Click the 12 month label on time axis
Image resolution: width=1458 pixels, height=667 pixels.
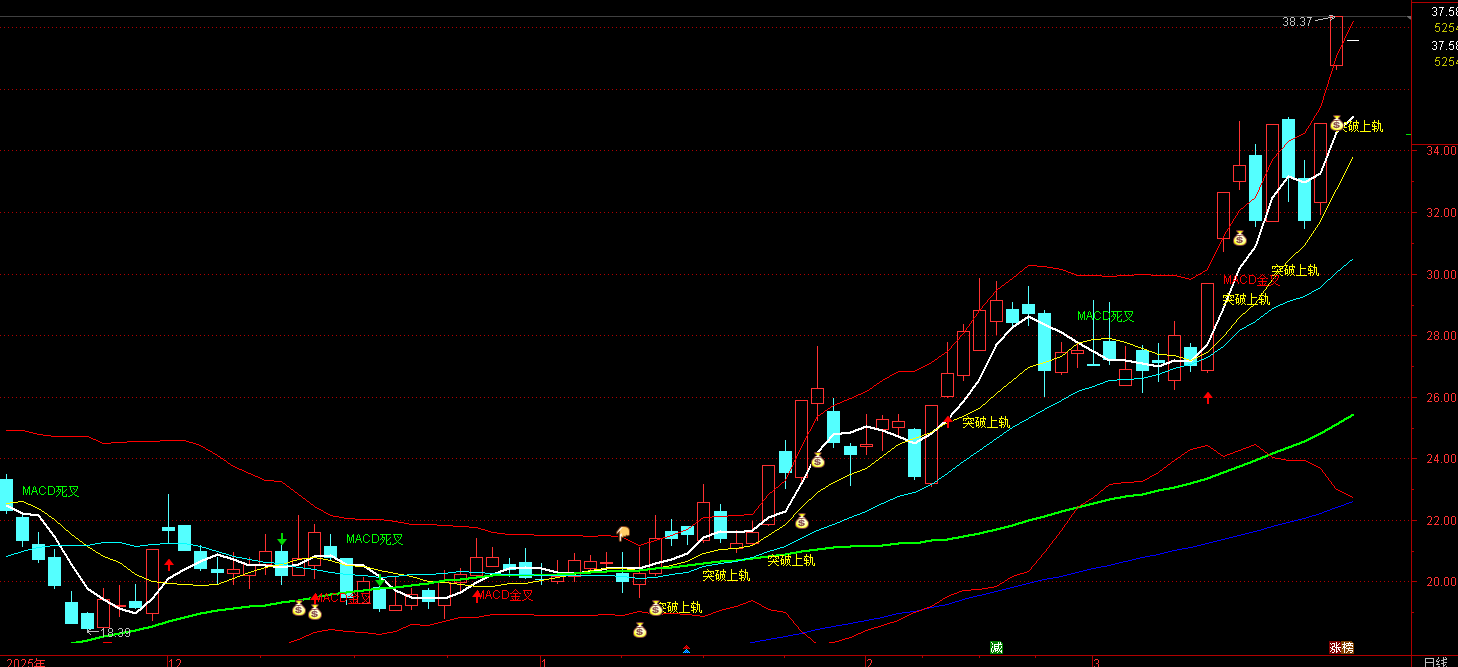tap(175, 662)
